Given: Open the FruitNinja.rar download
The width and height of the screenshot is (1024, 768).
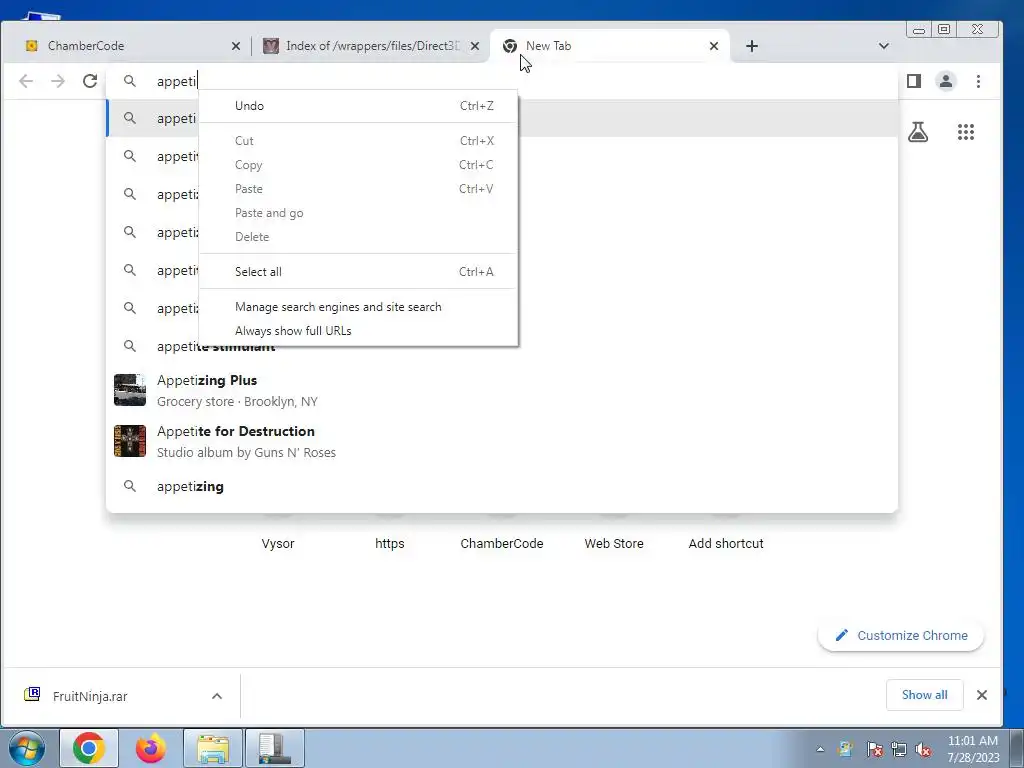Looking at the screenshot, I should (90, 696).
